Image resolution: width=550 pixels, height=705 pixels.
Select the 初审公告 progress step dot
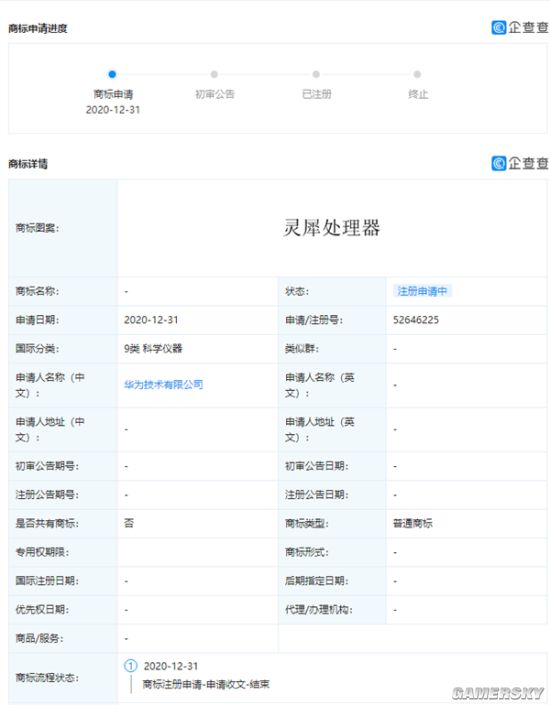click(214, 74)
